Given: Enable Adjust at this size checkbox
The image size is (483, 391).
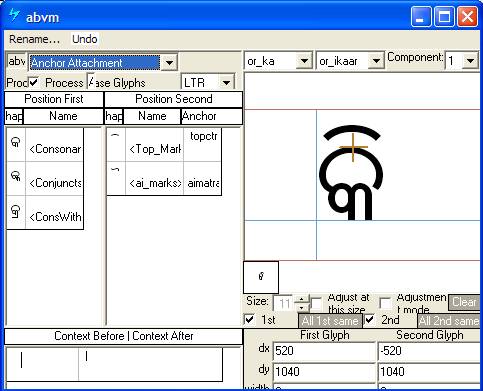Looking at the screenshot, I should click(316, 303).
